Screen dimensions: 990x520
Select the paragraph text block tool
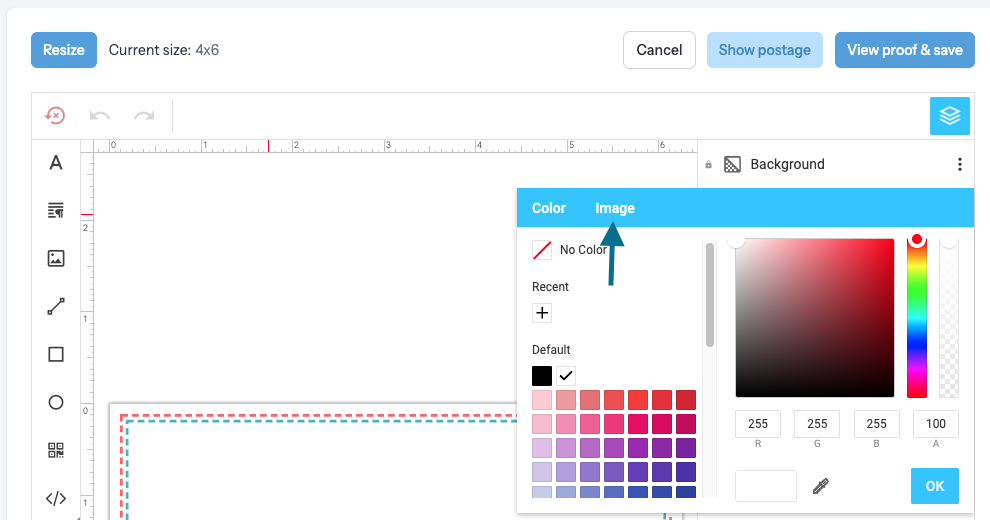(x=56, y=210)
